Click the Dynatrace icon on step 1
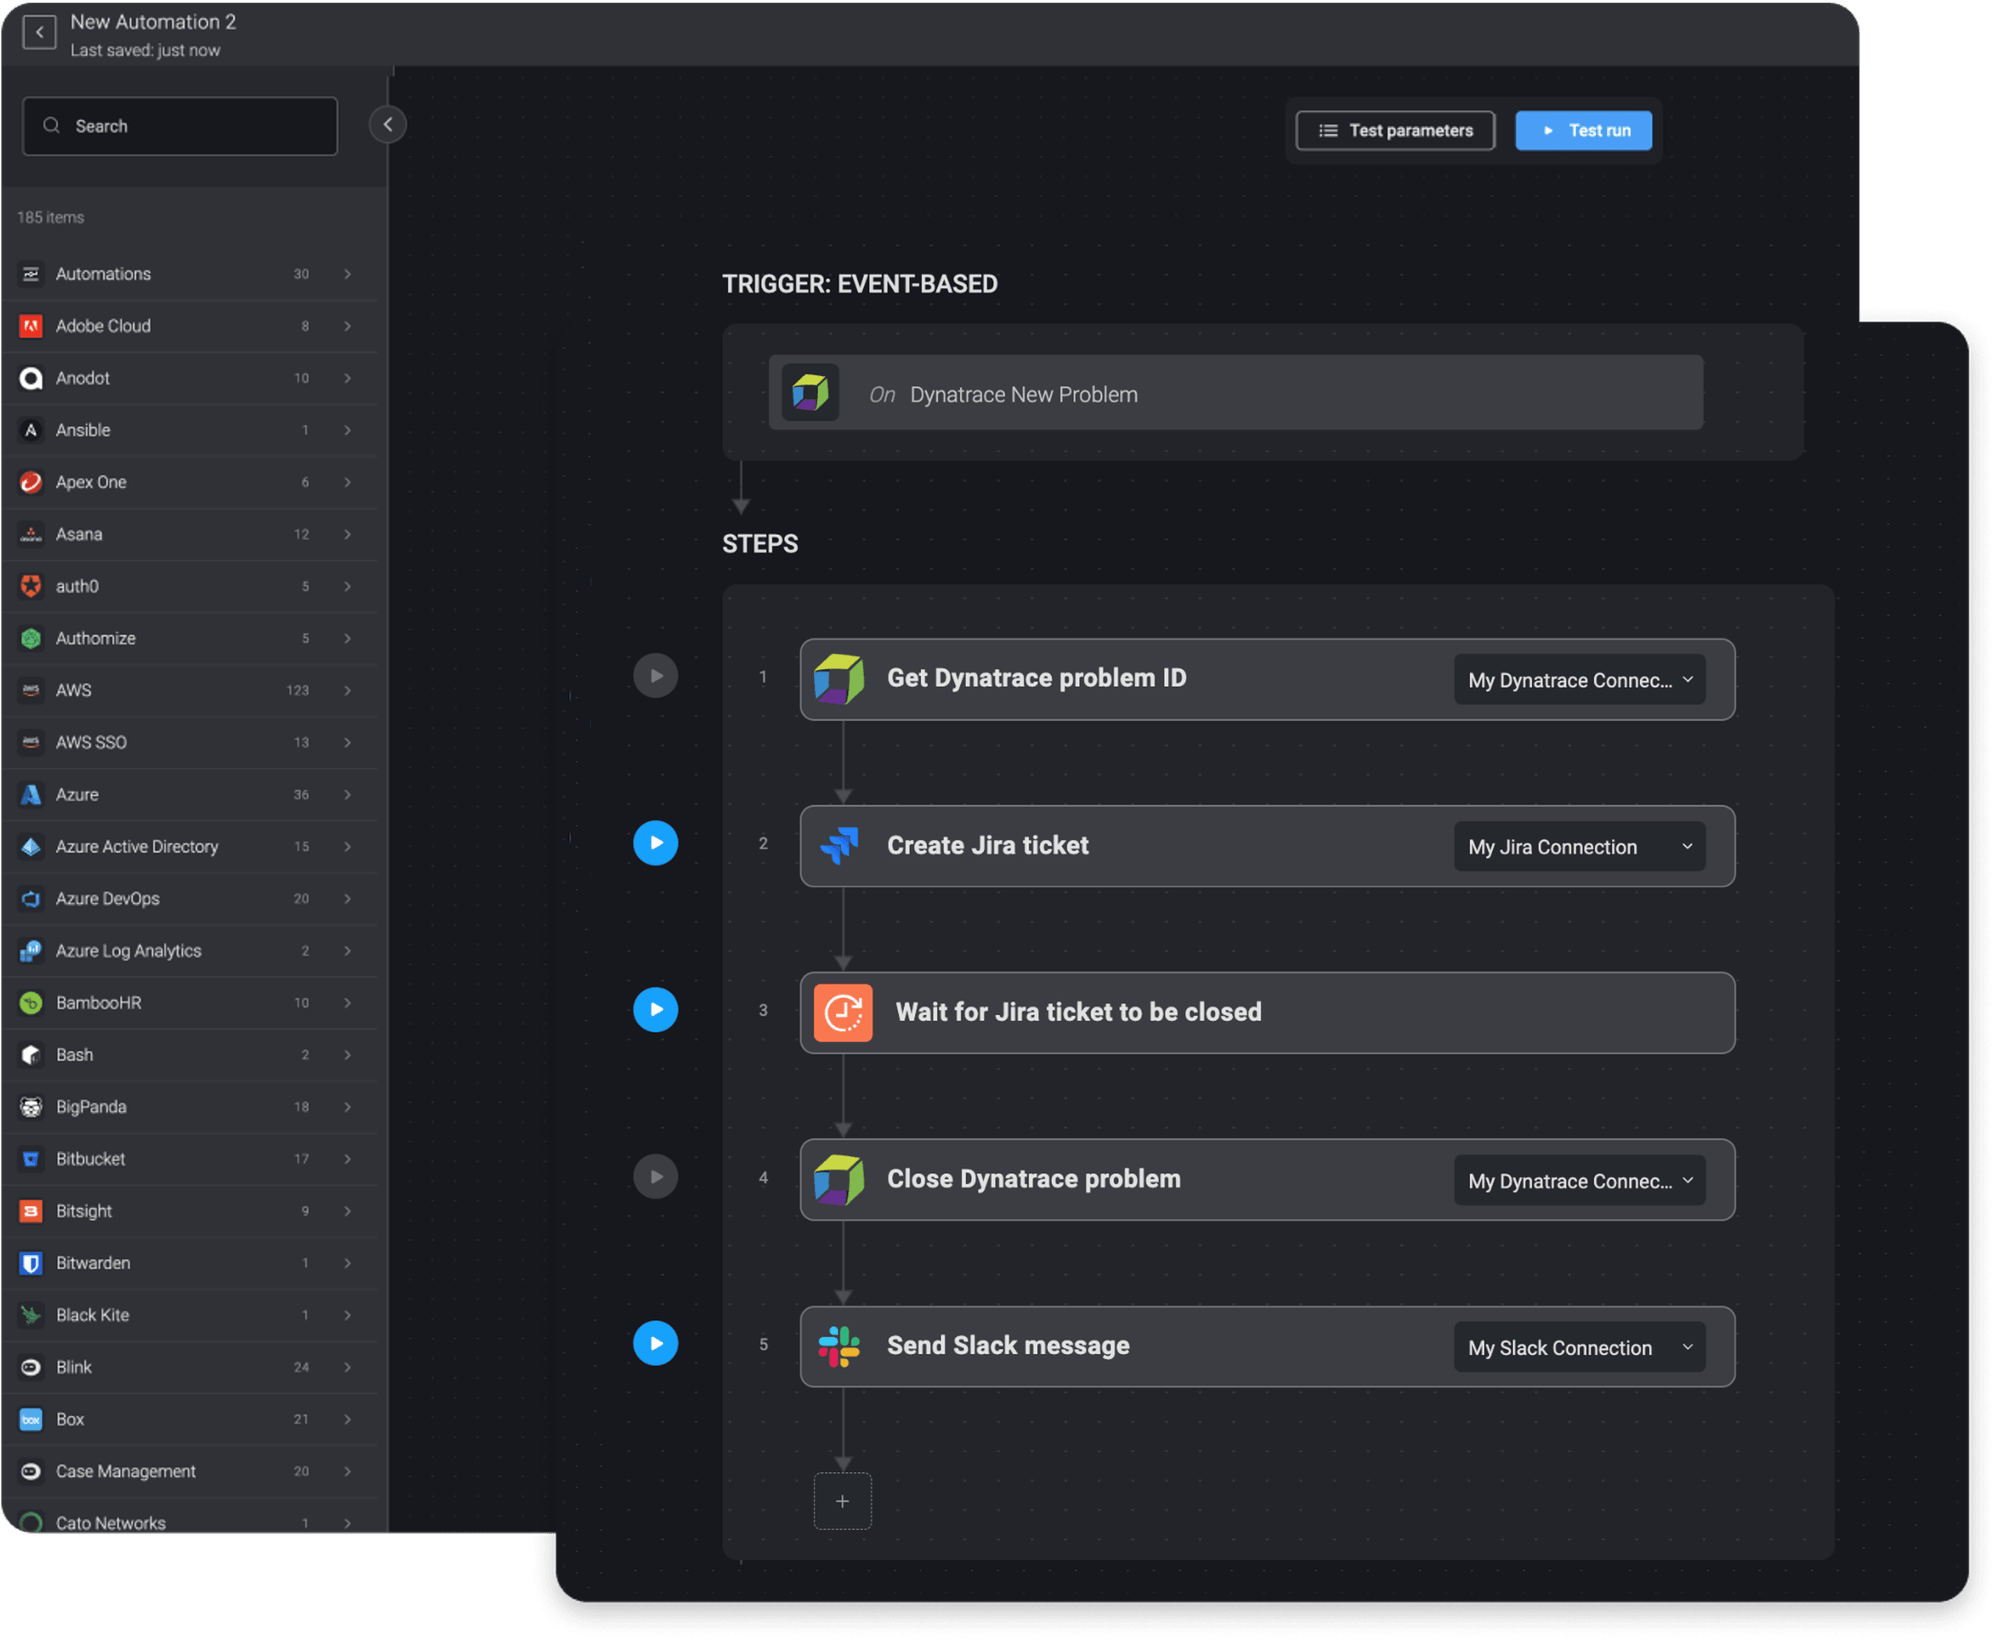The width and height of the screenshot is (2000, 1642). coord(840,679)
